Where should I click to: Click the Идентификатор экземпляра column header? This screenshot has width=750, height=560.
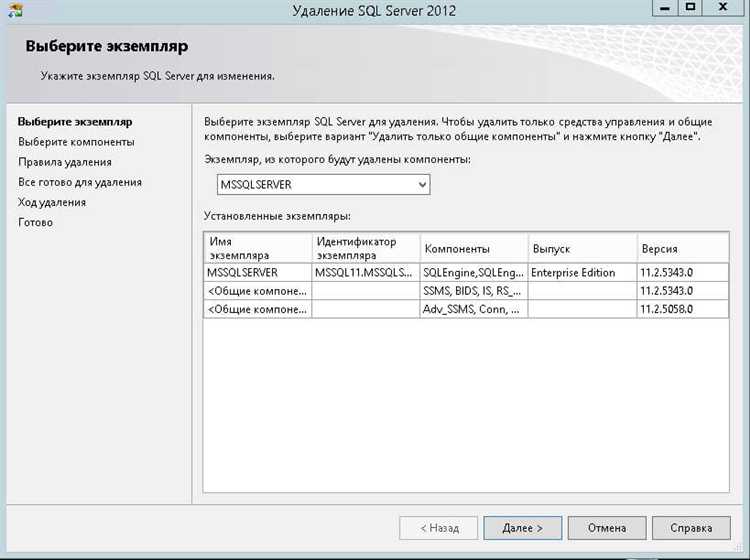coord(366,248)
